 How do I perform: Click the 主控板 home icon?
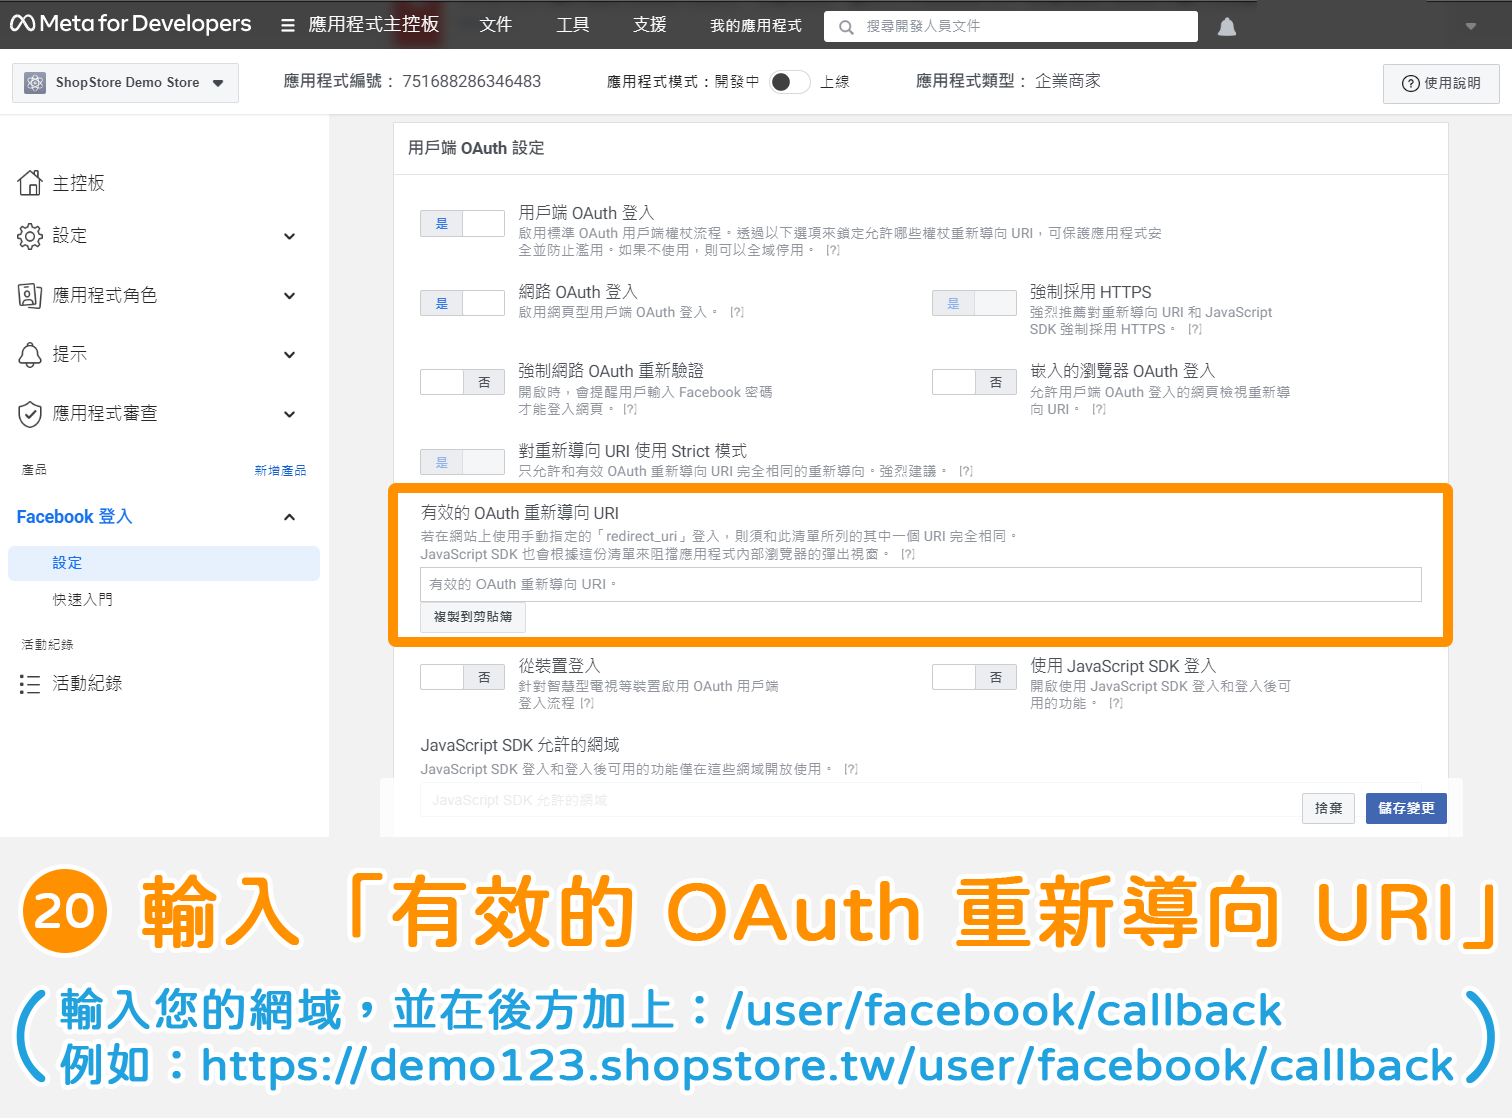click(x=30, y=182)
